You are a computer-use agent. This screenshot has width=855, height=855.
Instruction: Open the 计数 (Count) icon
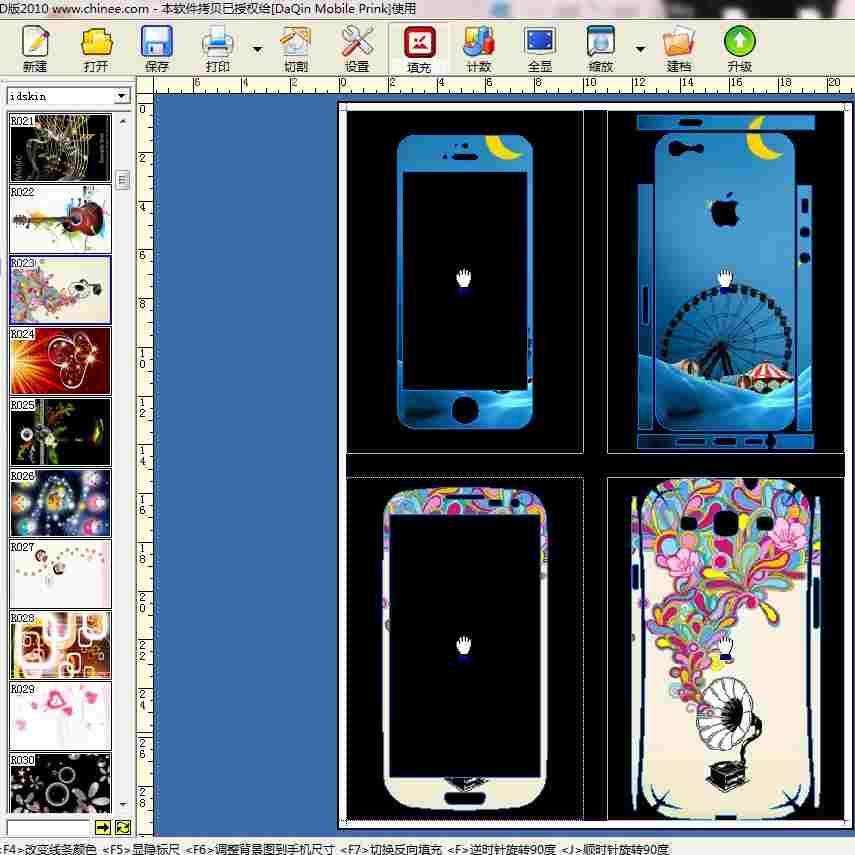tap(479, 48)
